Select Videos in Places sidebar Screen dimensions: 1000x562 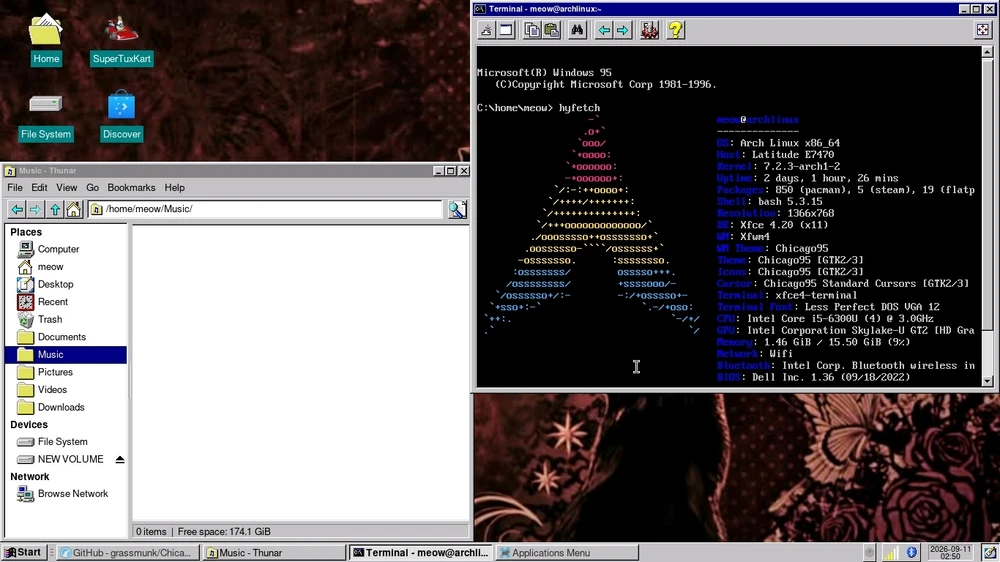pos(66,390)
